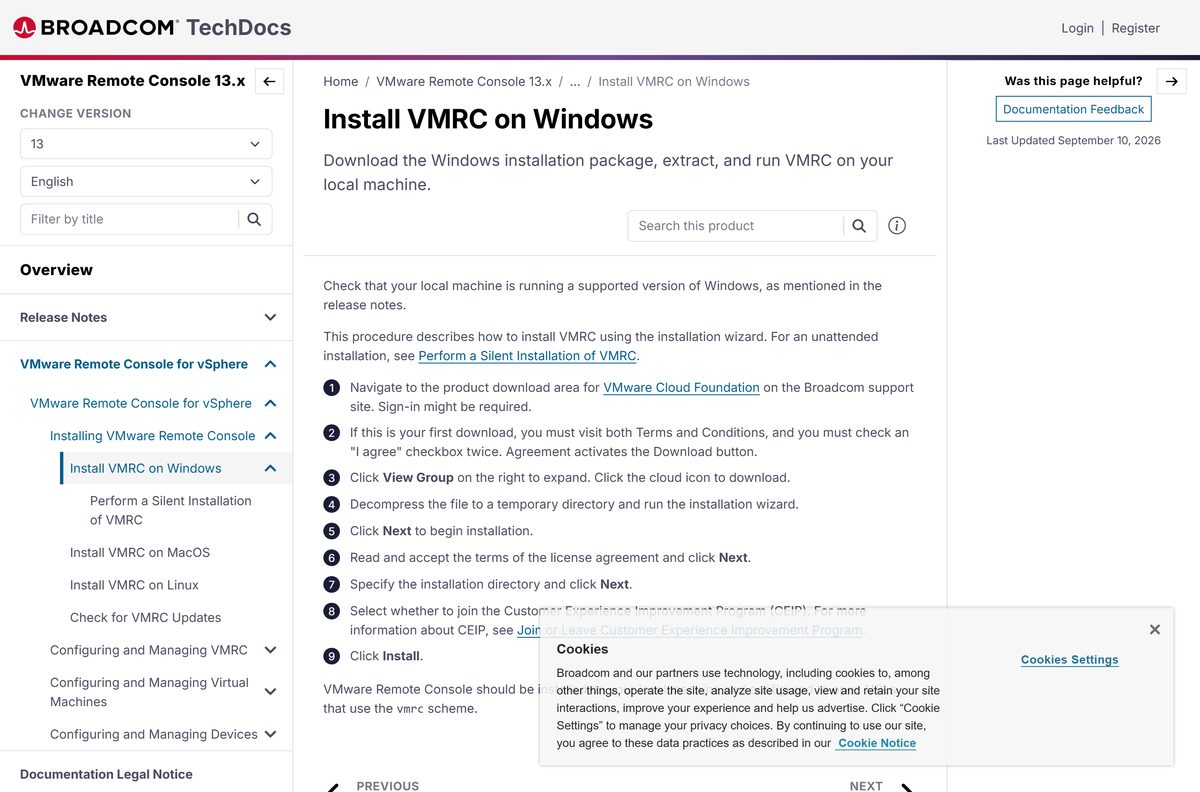This screenshot has width=1200, height=792.
Task: Open VMware Cloud Foundation link
Action: coord(681,388)
